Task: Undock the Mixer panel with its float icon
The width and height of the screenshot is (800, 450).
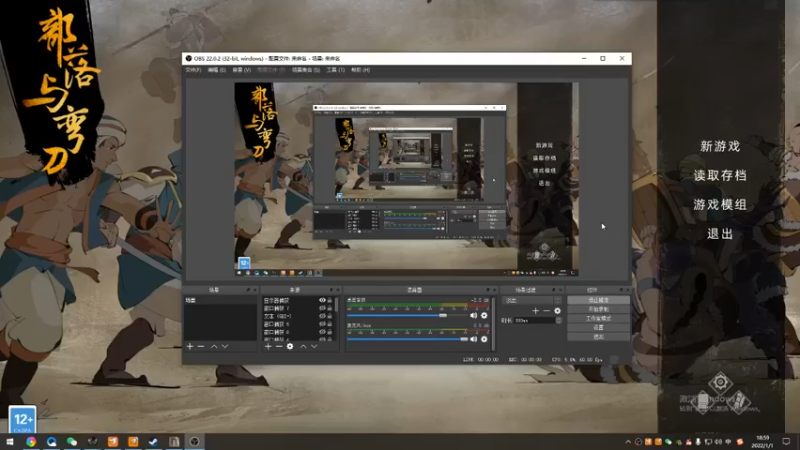Action: (x=488, y=290)
